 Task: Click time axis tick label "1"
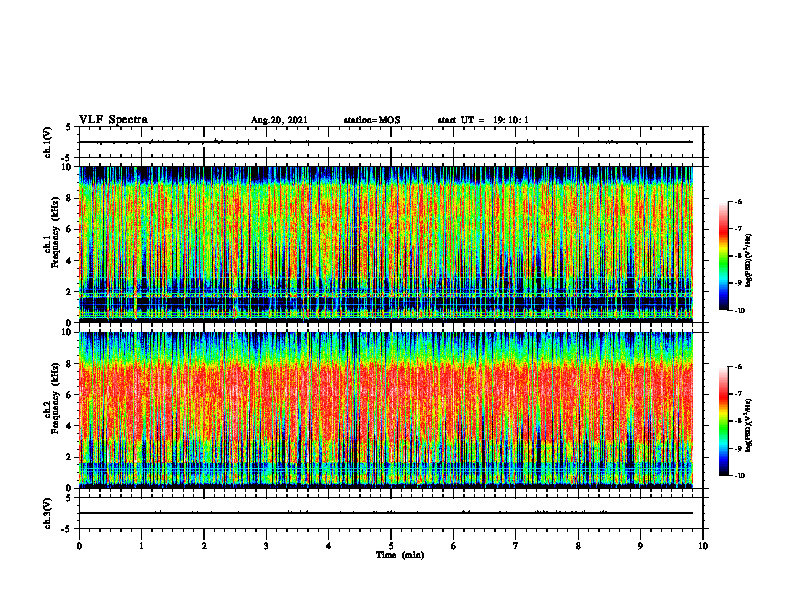coord(141,546)
